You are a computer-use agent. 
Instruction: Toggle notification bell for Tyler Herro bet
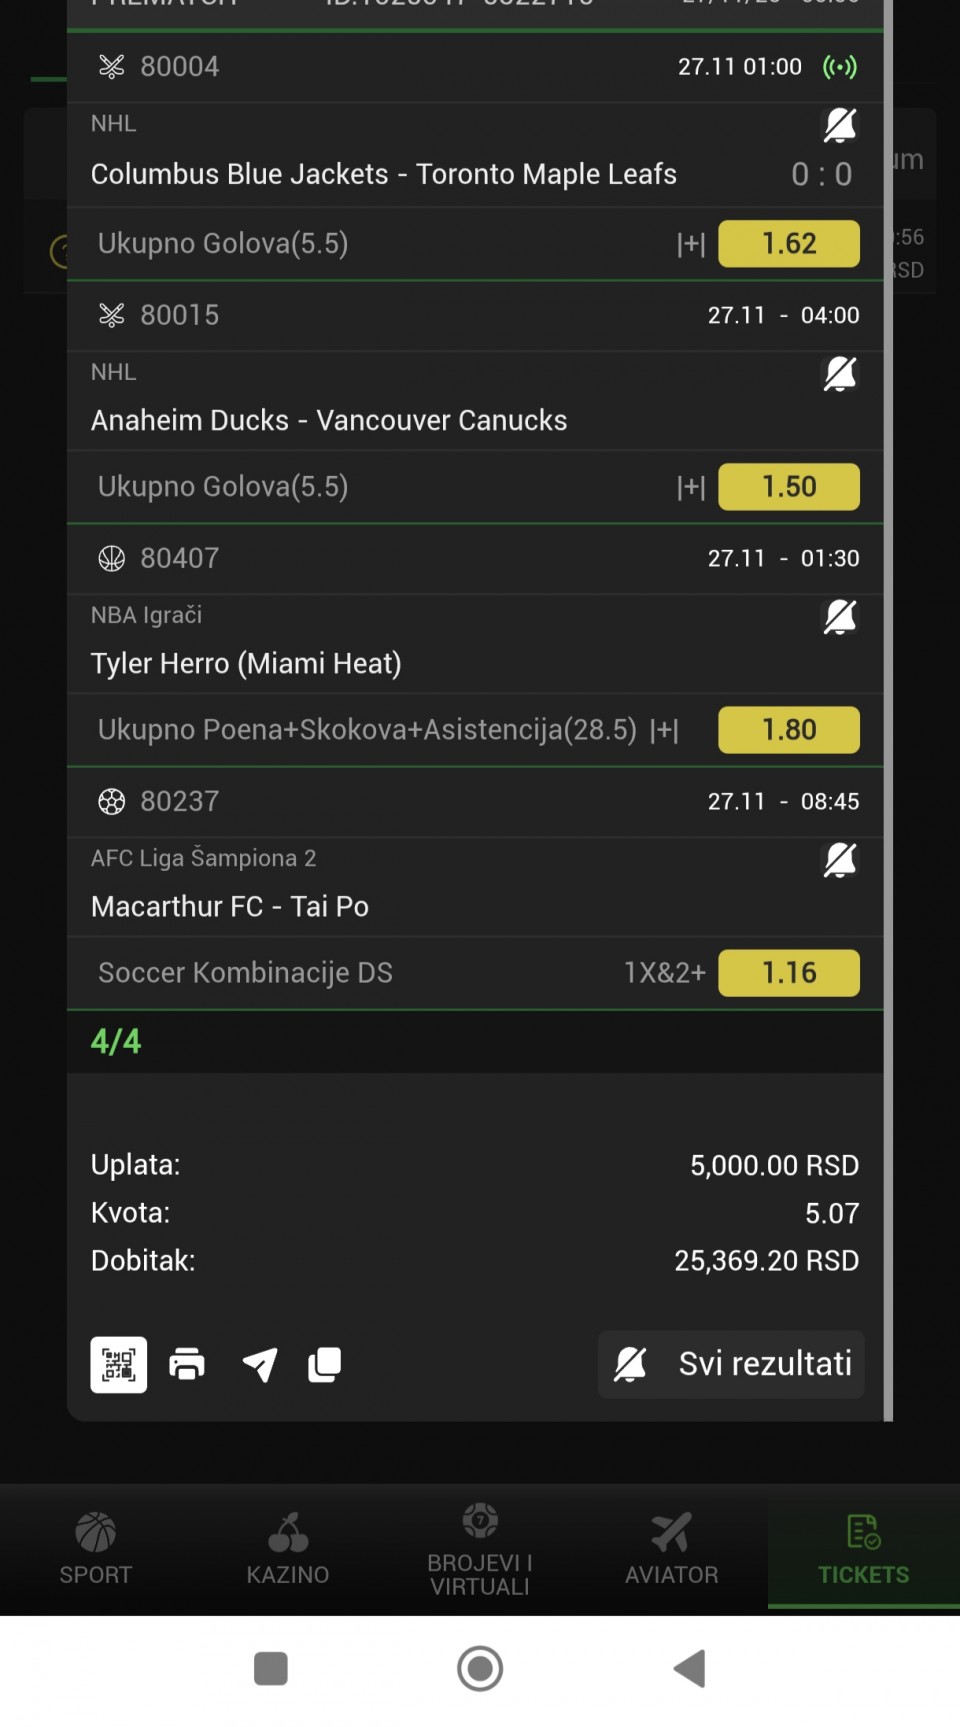click(839, 617)
